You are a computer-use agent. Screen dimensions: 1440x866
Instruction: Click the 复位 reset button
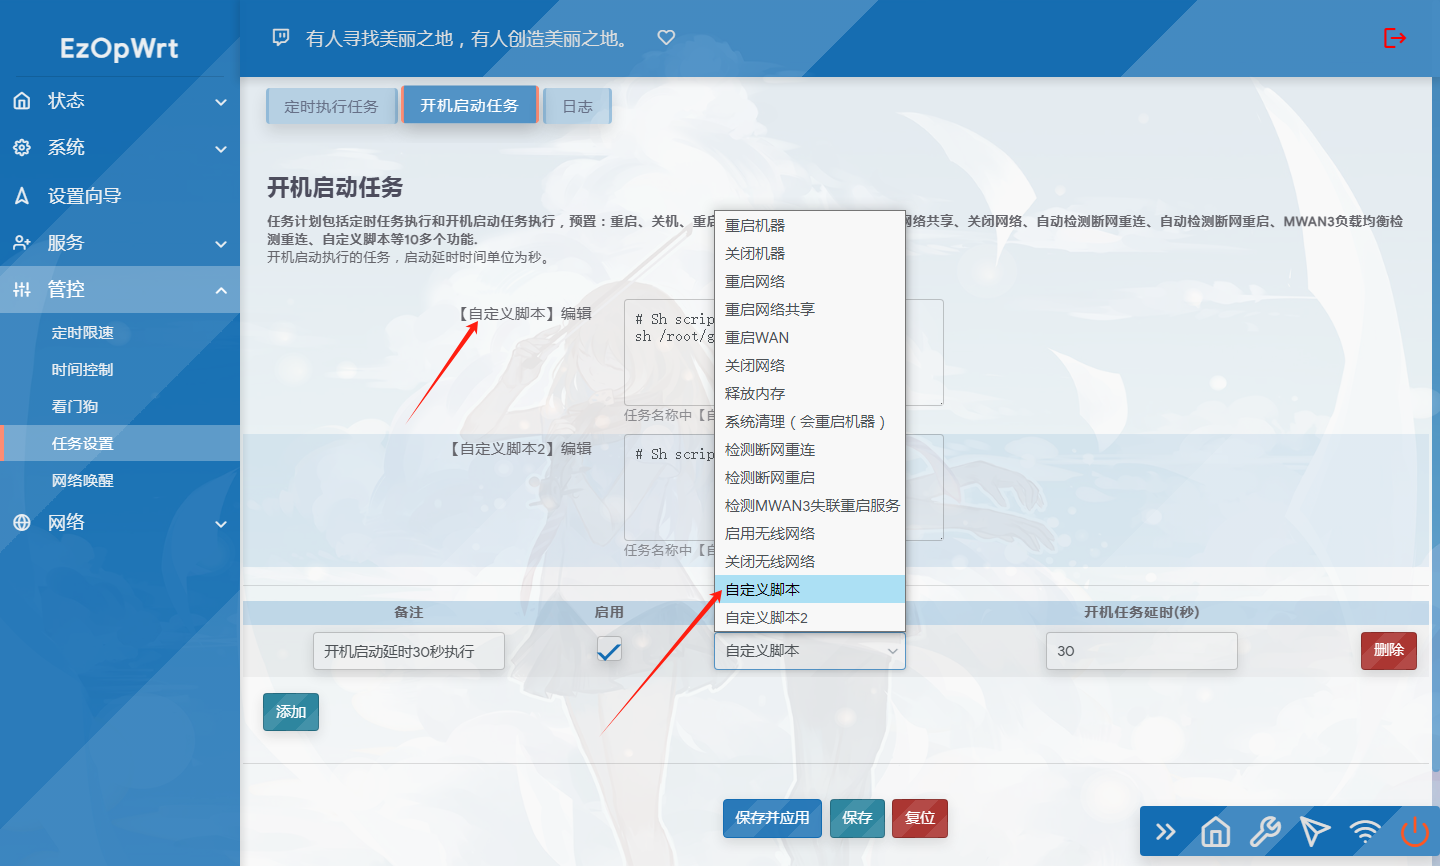tap(920, 818)
